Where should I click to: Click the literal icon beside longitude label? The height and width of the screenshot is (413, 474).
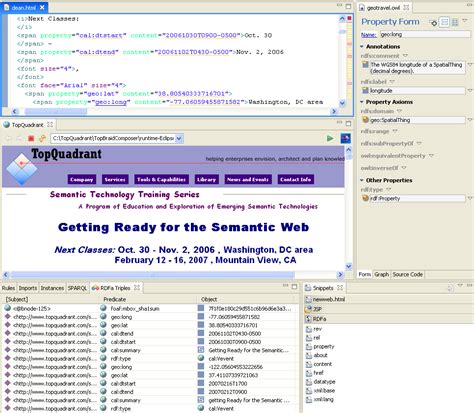click(365, 90)
